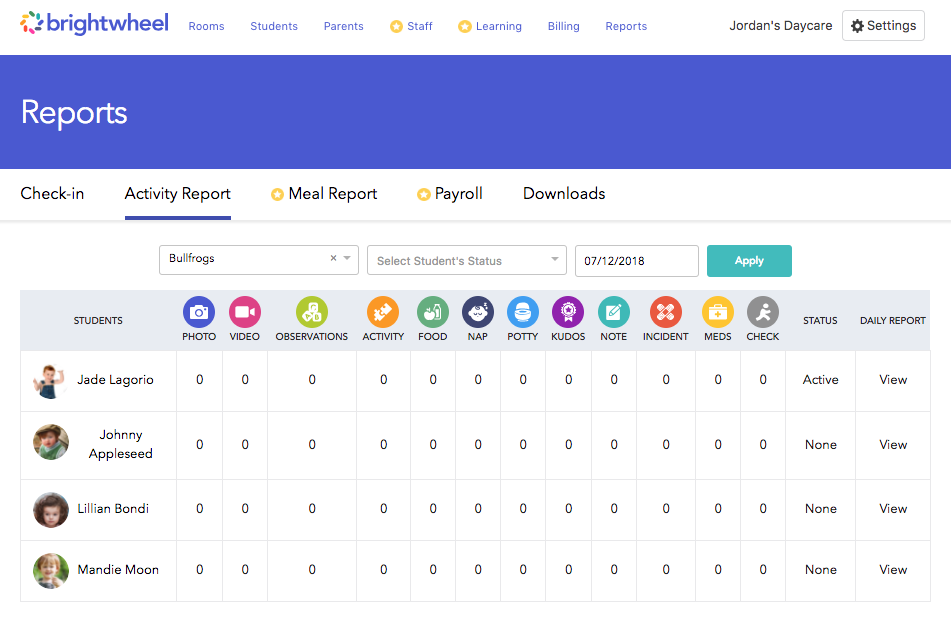Open the Check-in tab
The height and width of the screenshot is (617, 951).
click(x=52, y=194)
